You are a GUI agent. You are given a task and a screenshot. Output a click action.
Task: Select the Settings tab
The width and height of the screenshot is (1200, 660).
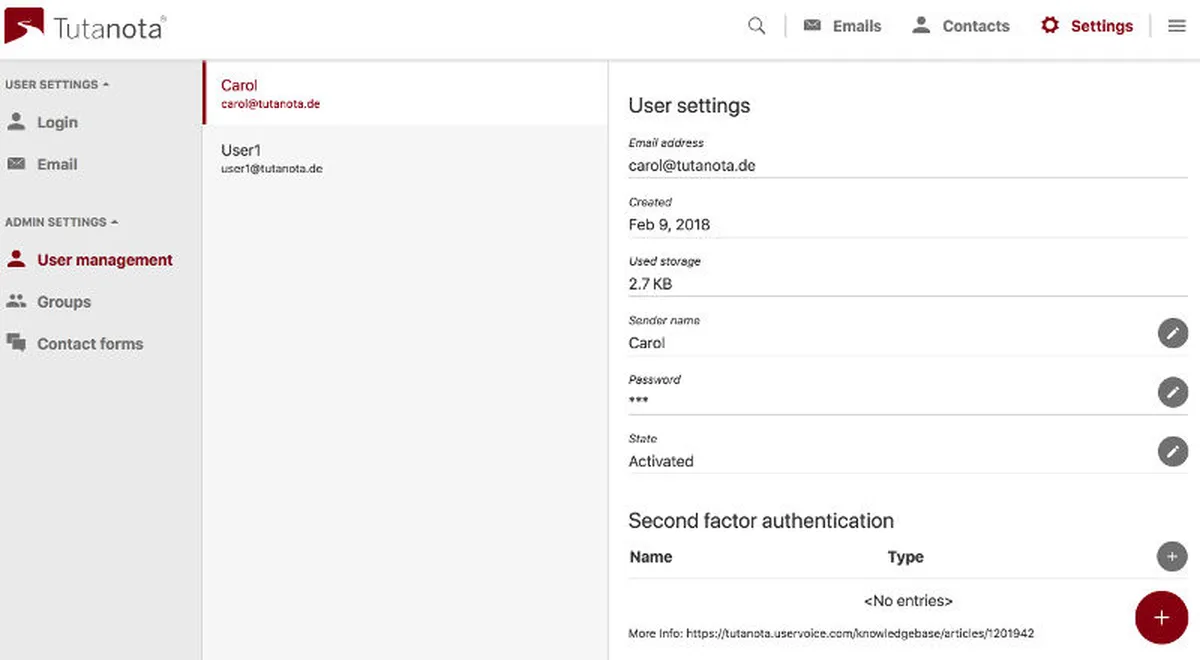coord(1087,26)
